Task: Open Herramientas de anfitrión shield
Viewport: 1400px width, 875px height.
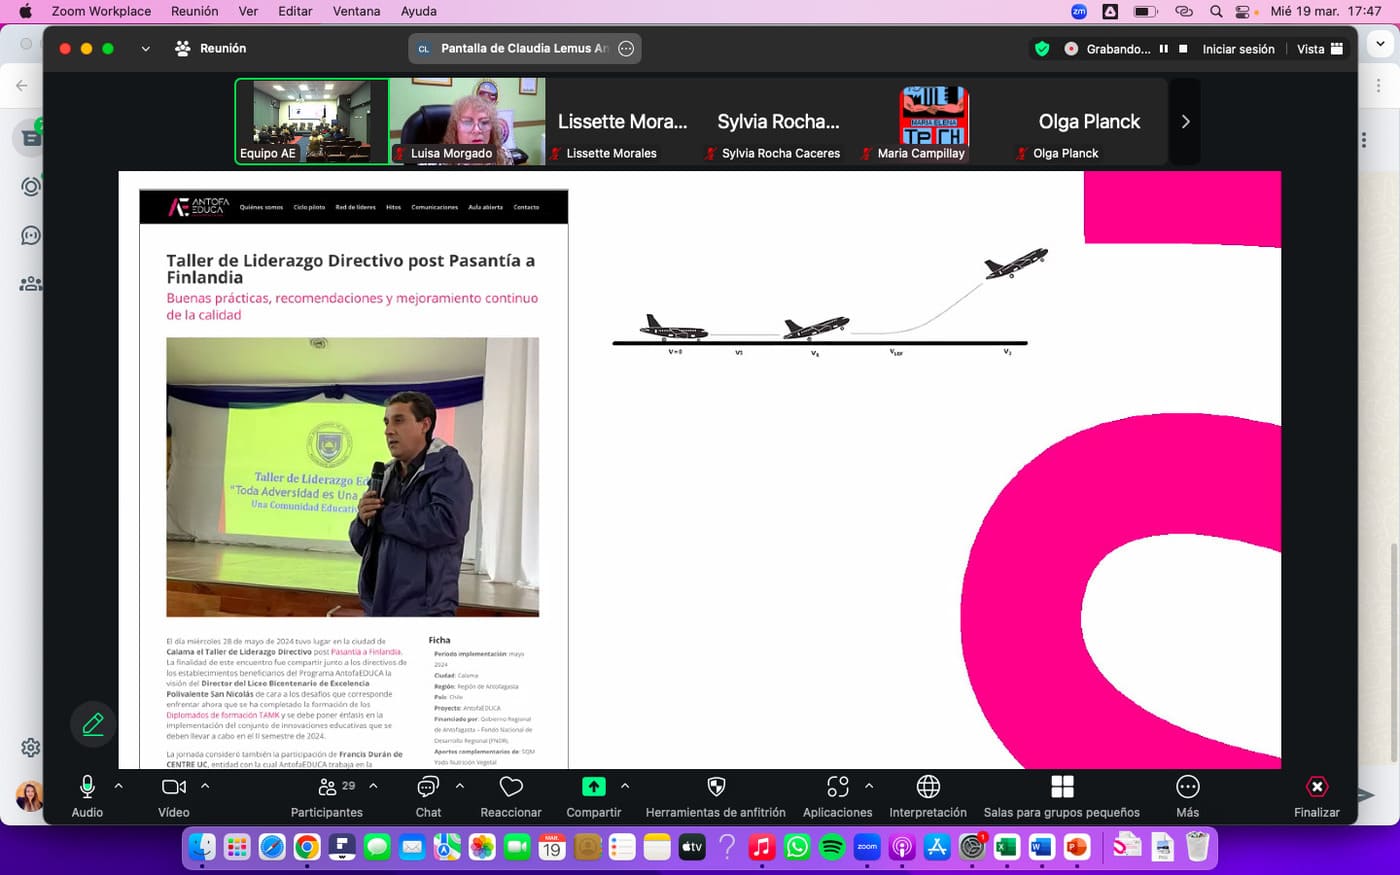Action: coord(716,796)
